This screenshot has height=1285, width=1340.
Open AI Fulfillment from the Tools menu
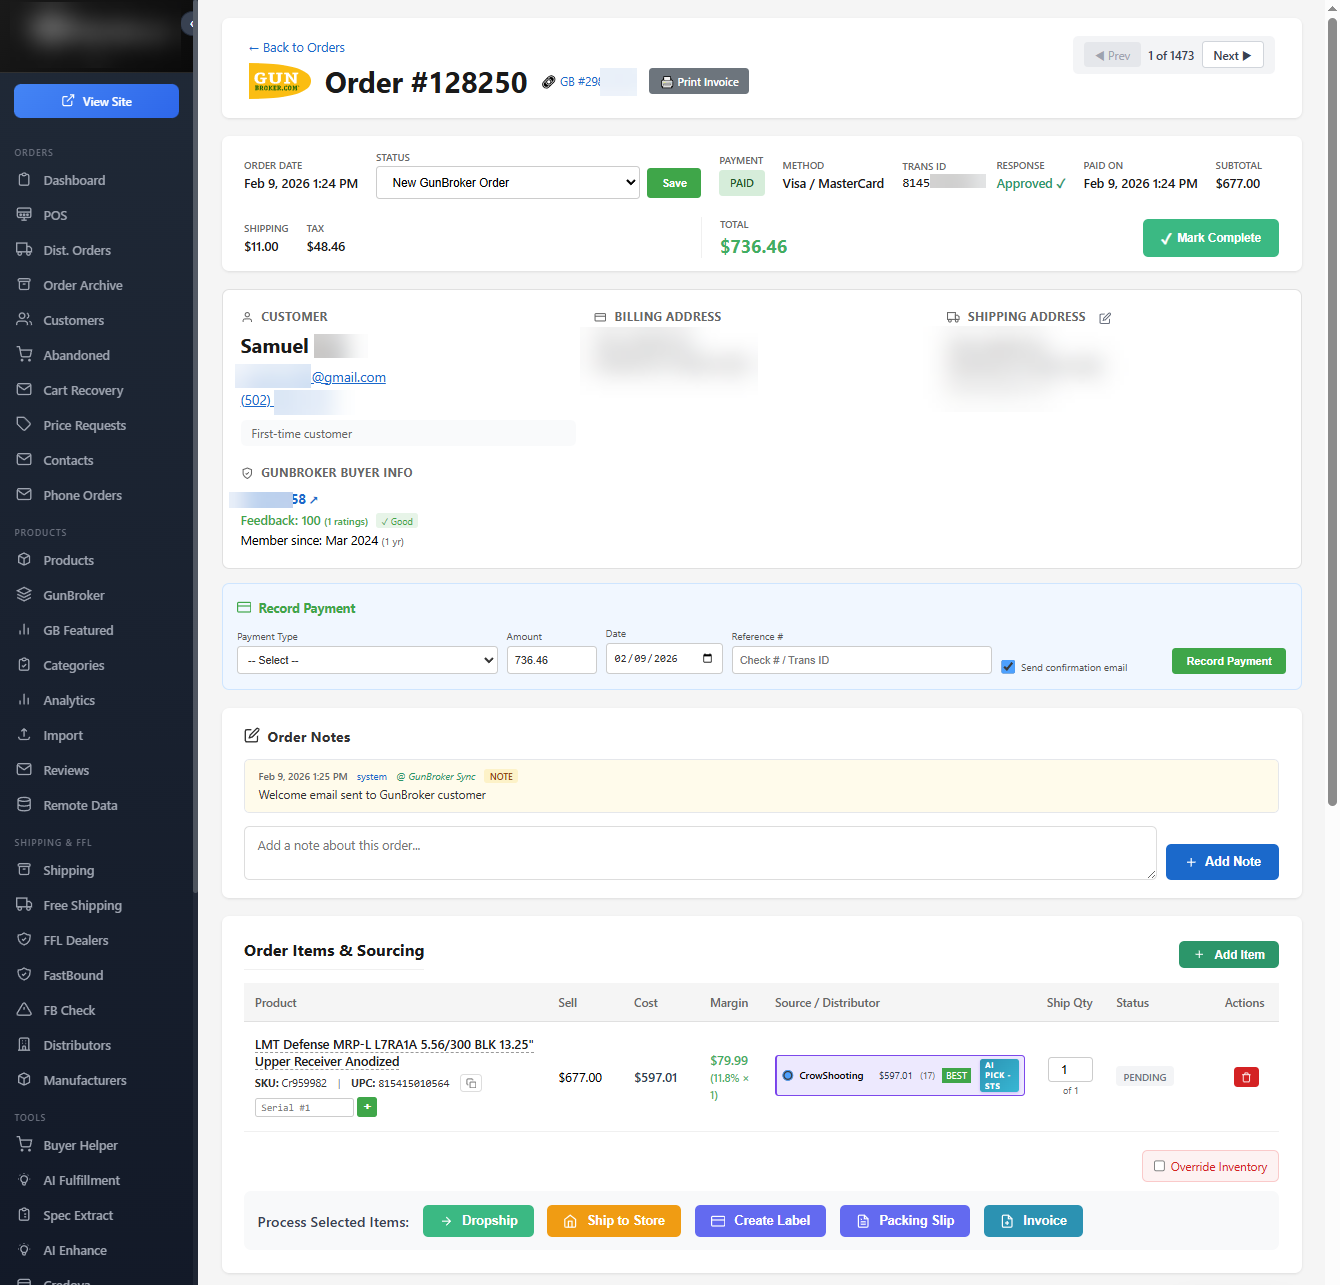25,1180
